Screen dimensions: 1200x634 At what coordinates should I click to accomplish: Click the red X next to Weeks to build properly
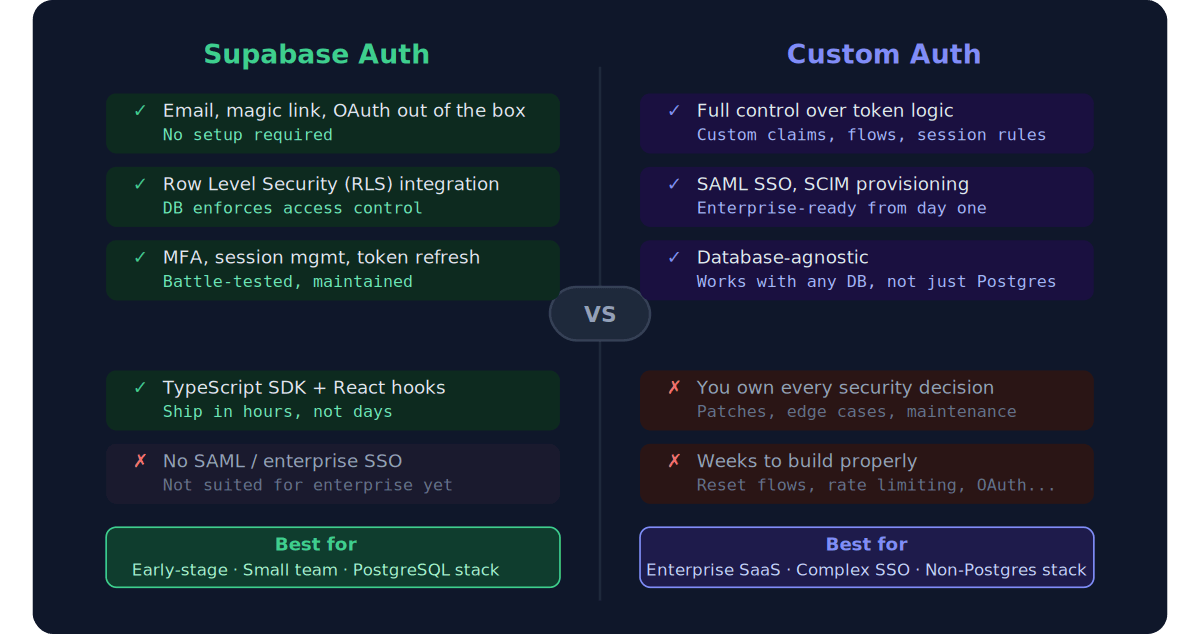click(x=674, y=461)
